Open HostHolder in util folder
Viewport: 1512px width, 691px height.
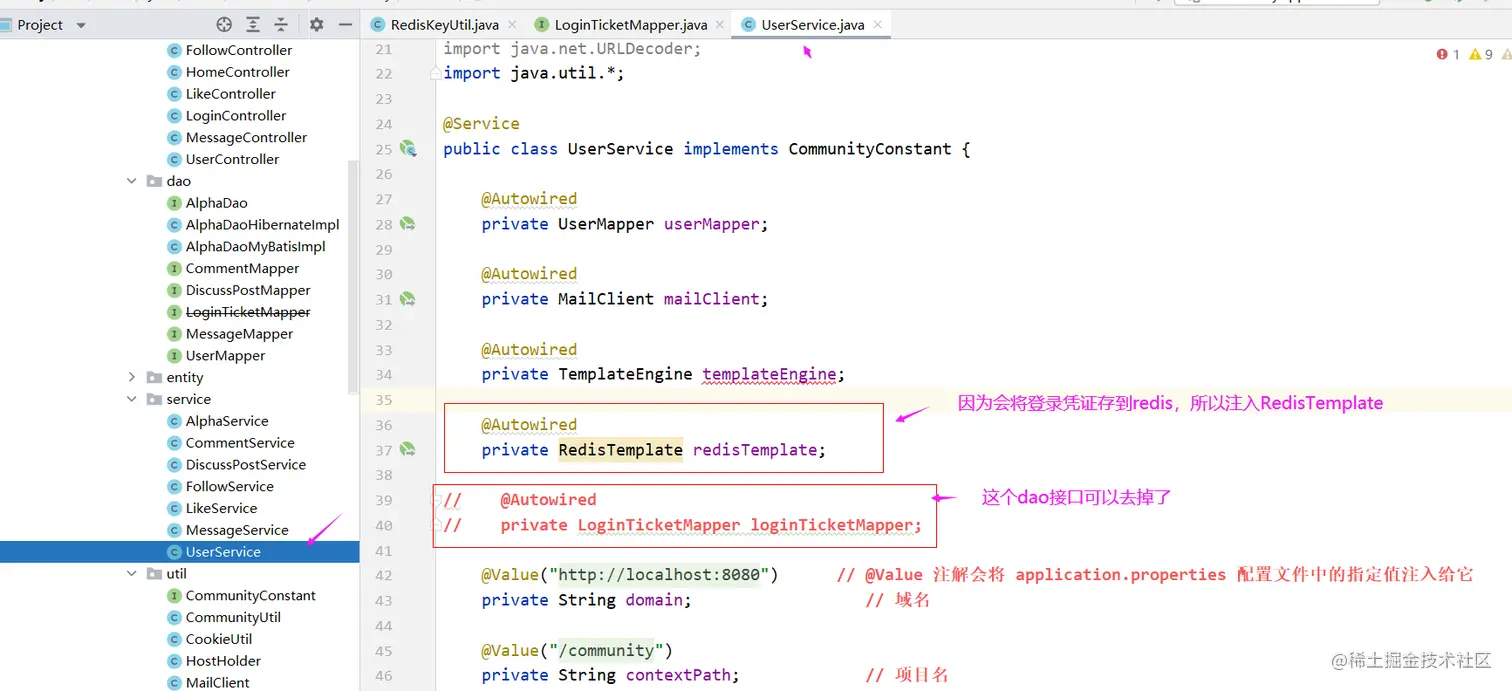(223, 661)
